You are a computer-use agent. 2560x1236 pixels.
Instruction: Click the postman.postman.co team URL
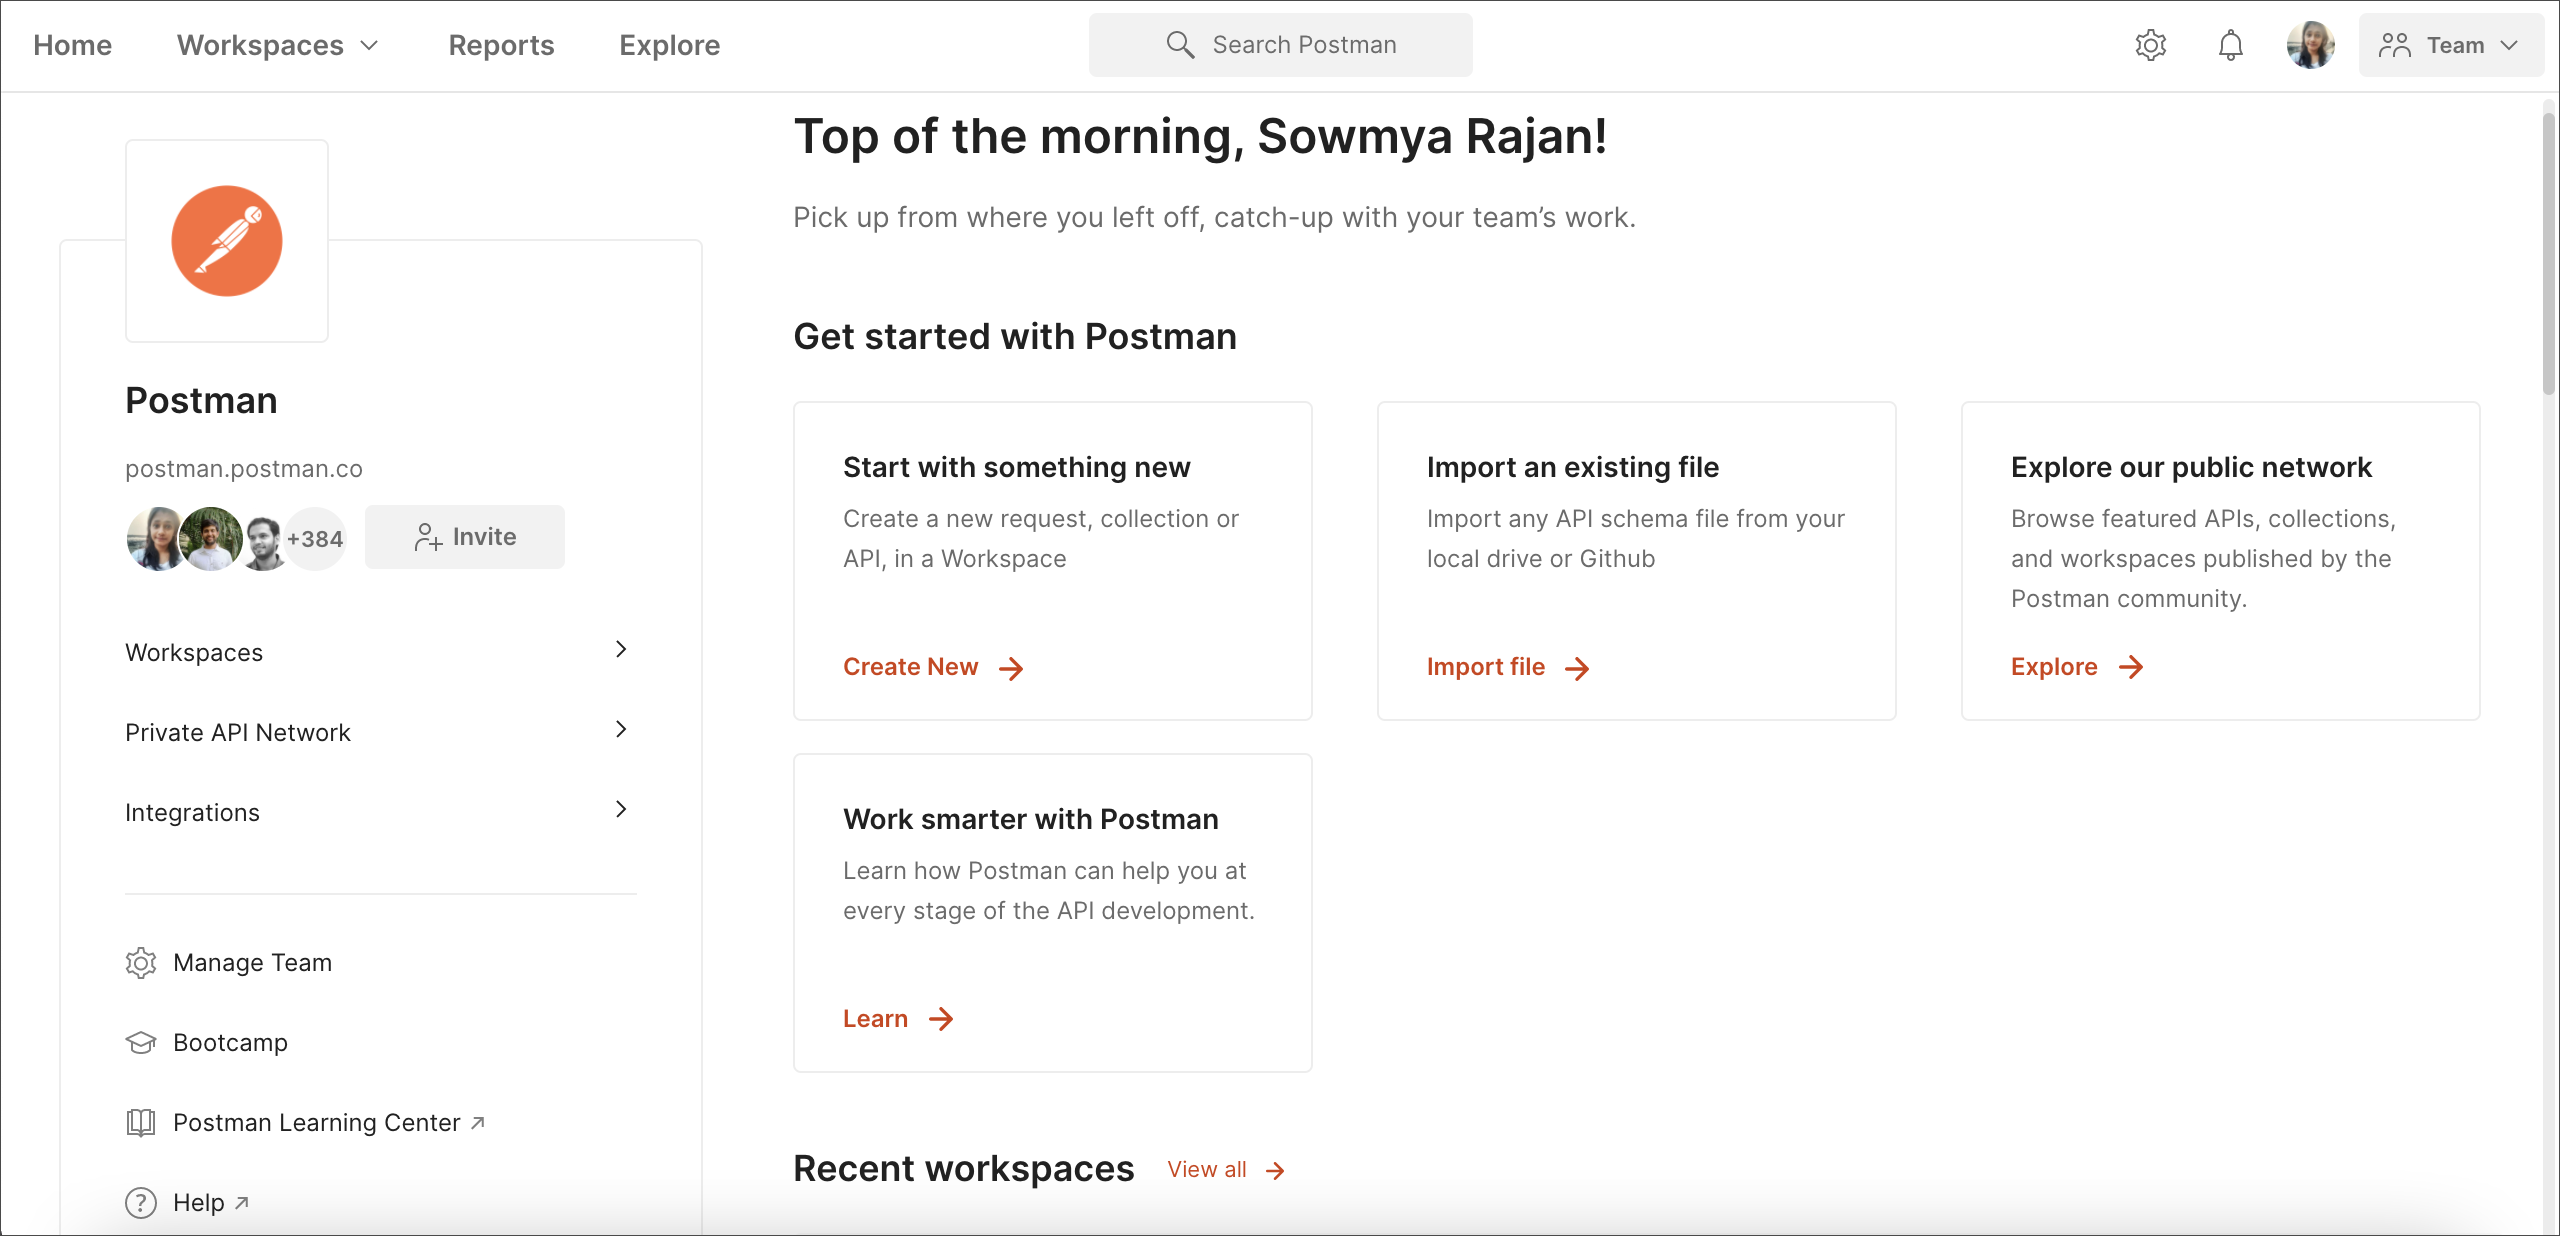click(244, 469)
